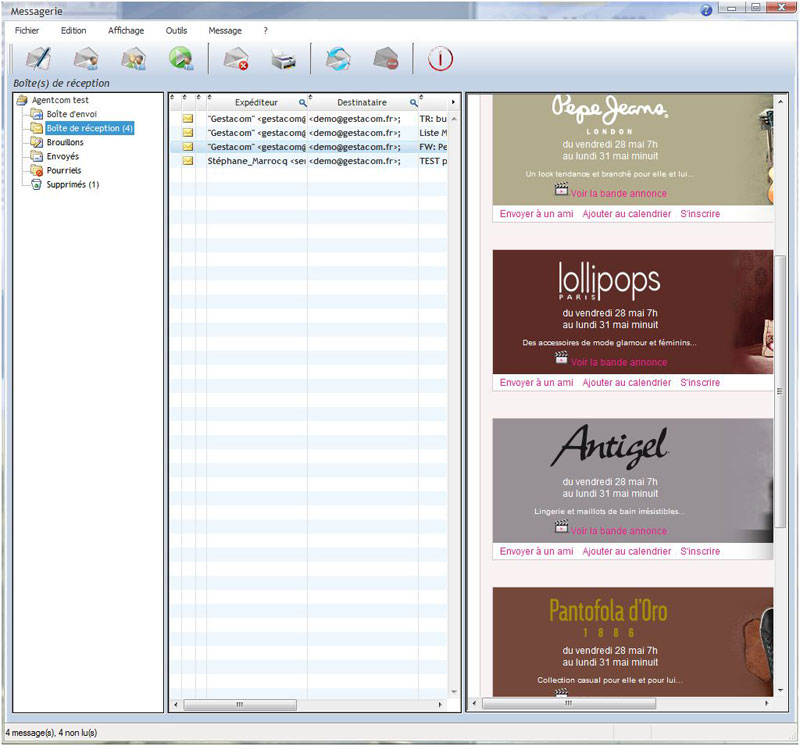Delete message with the red X envelope icon
Image resolution: width=800 pixels, height=746 pixels.
coord(236,58)
